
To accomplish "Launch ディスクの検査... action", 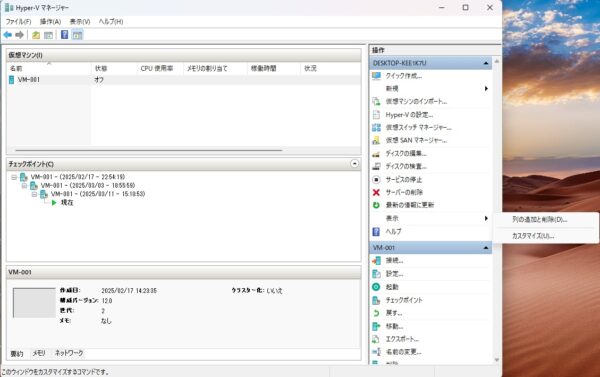I will click(406, 166).
